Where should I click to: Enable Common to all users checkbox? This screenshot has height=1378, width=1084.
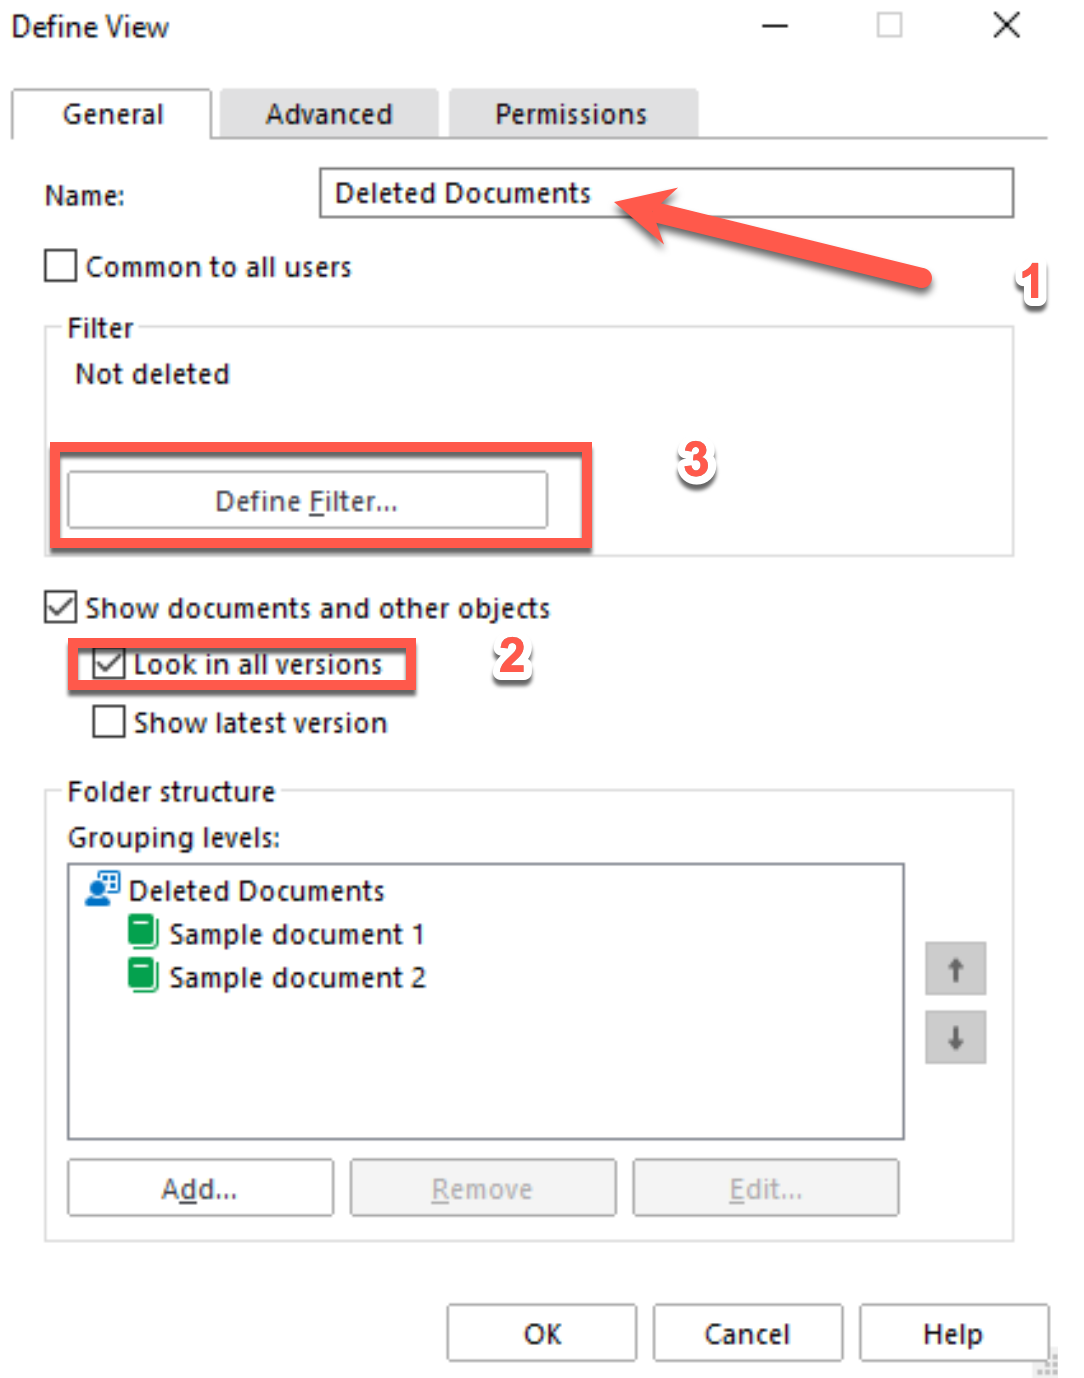61,266
